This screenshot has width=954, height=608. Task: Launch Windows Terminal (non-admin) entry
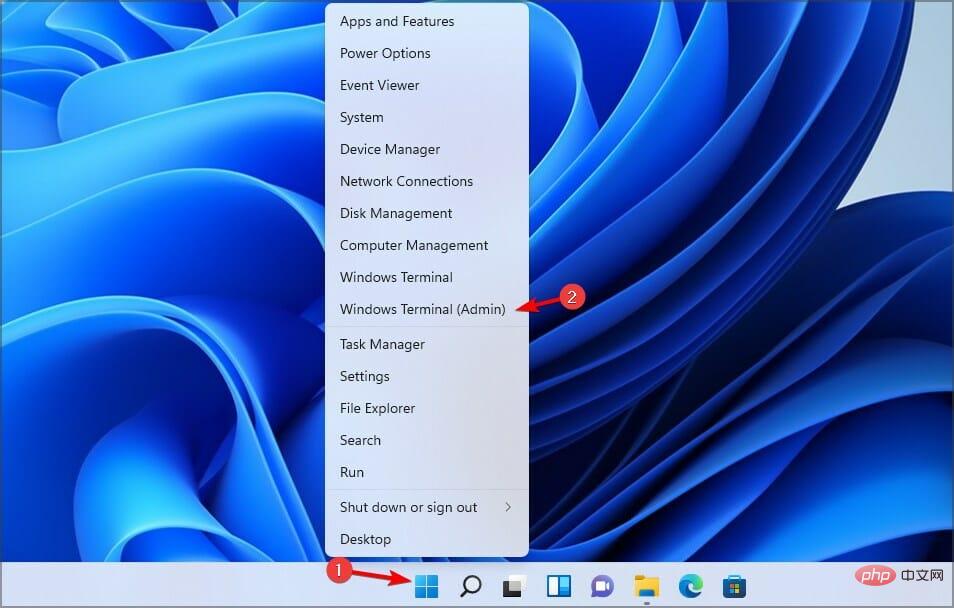click(x=427, y=277)
